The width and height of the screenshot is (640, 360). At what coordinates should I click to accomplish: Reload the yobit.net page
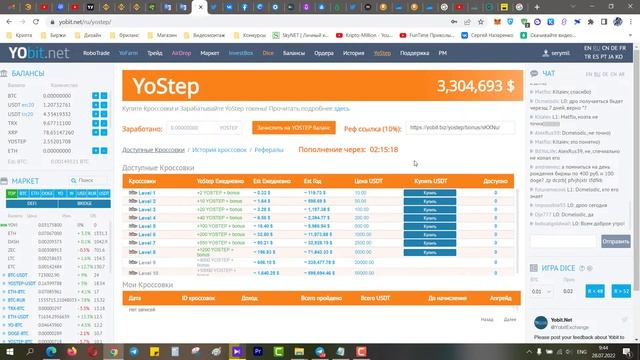[x=36, y=22]
